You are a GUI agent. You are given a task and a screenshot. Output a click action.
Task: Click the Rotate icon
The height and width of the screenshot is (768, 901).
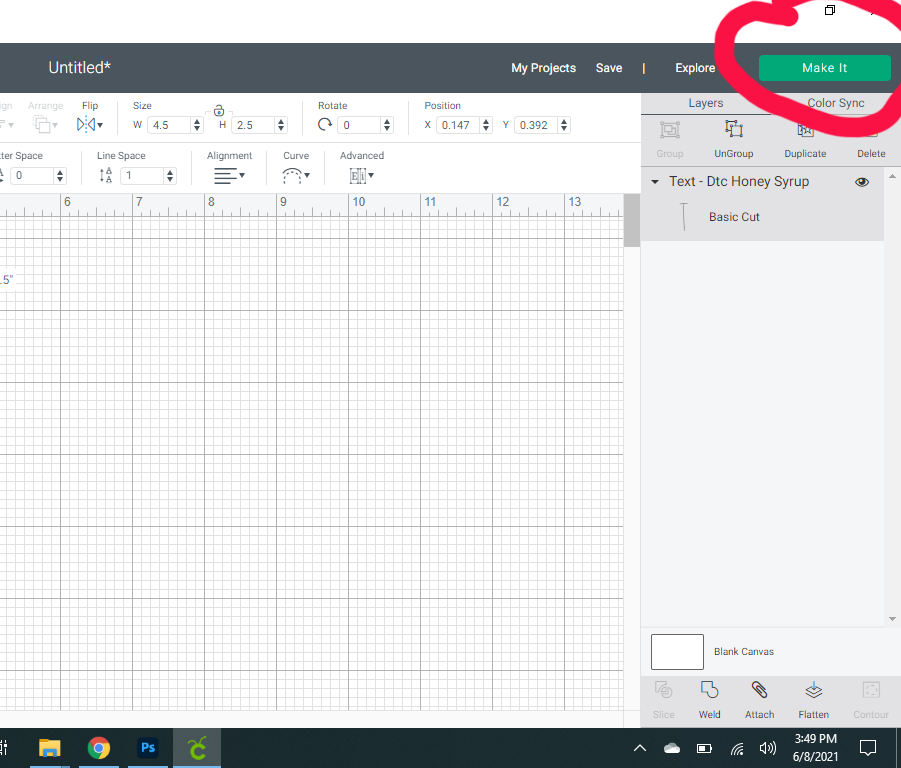325,125
